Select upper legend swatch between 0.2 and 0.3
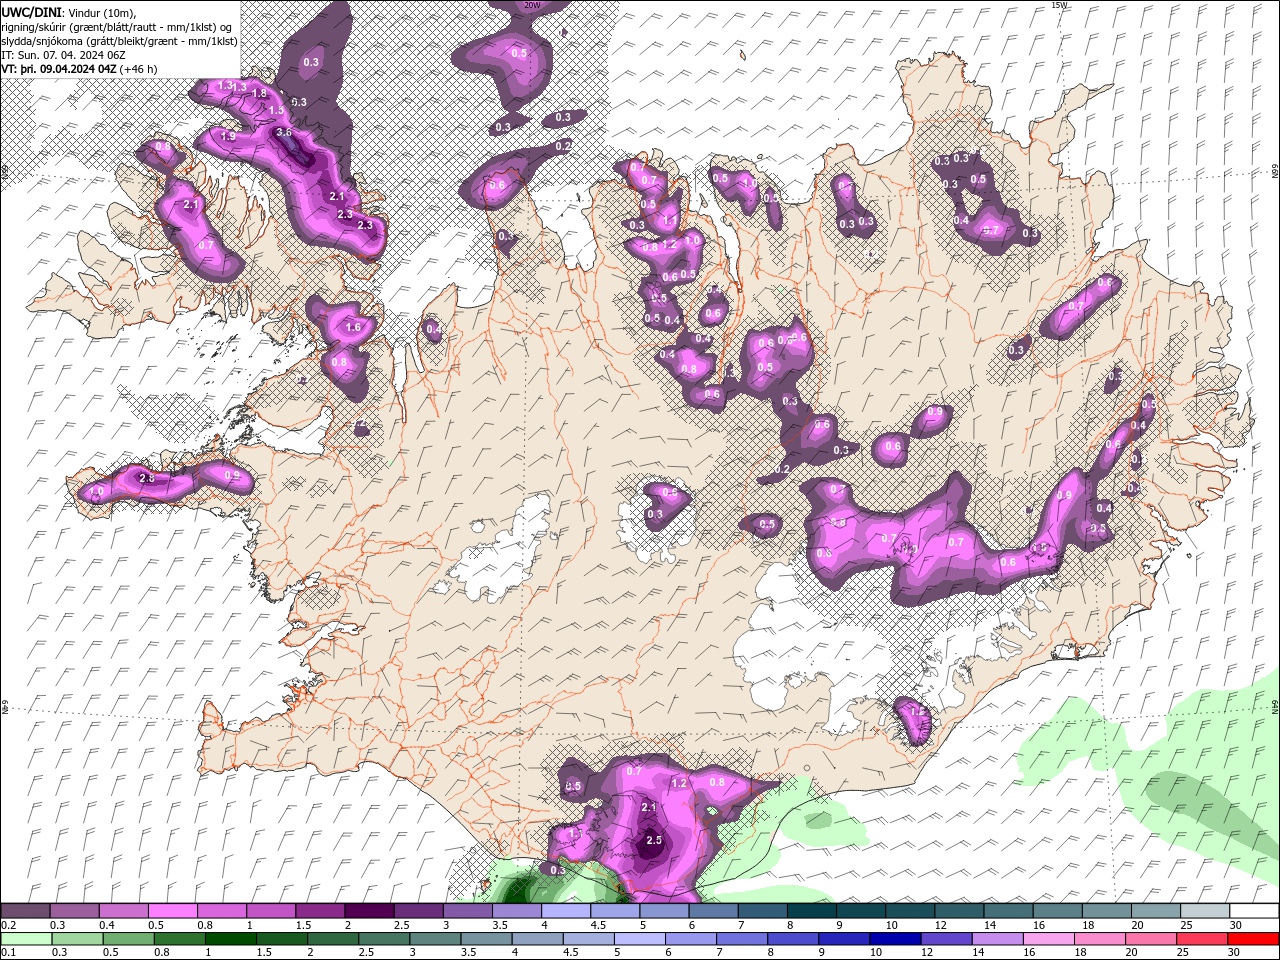 coord(25,911)
